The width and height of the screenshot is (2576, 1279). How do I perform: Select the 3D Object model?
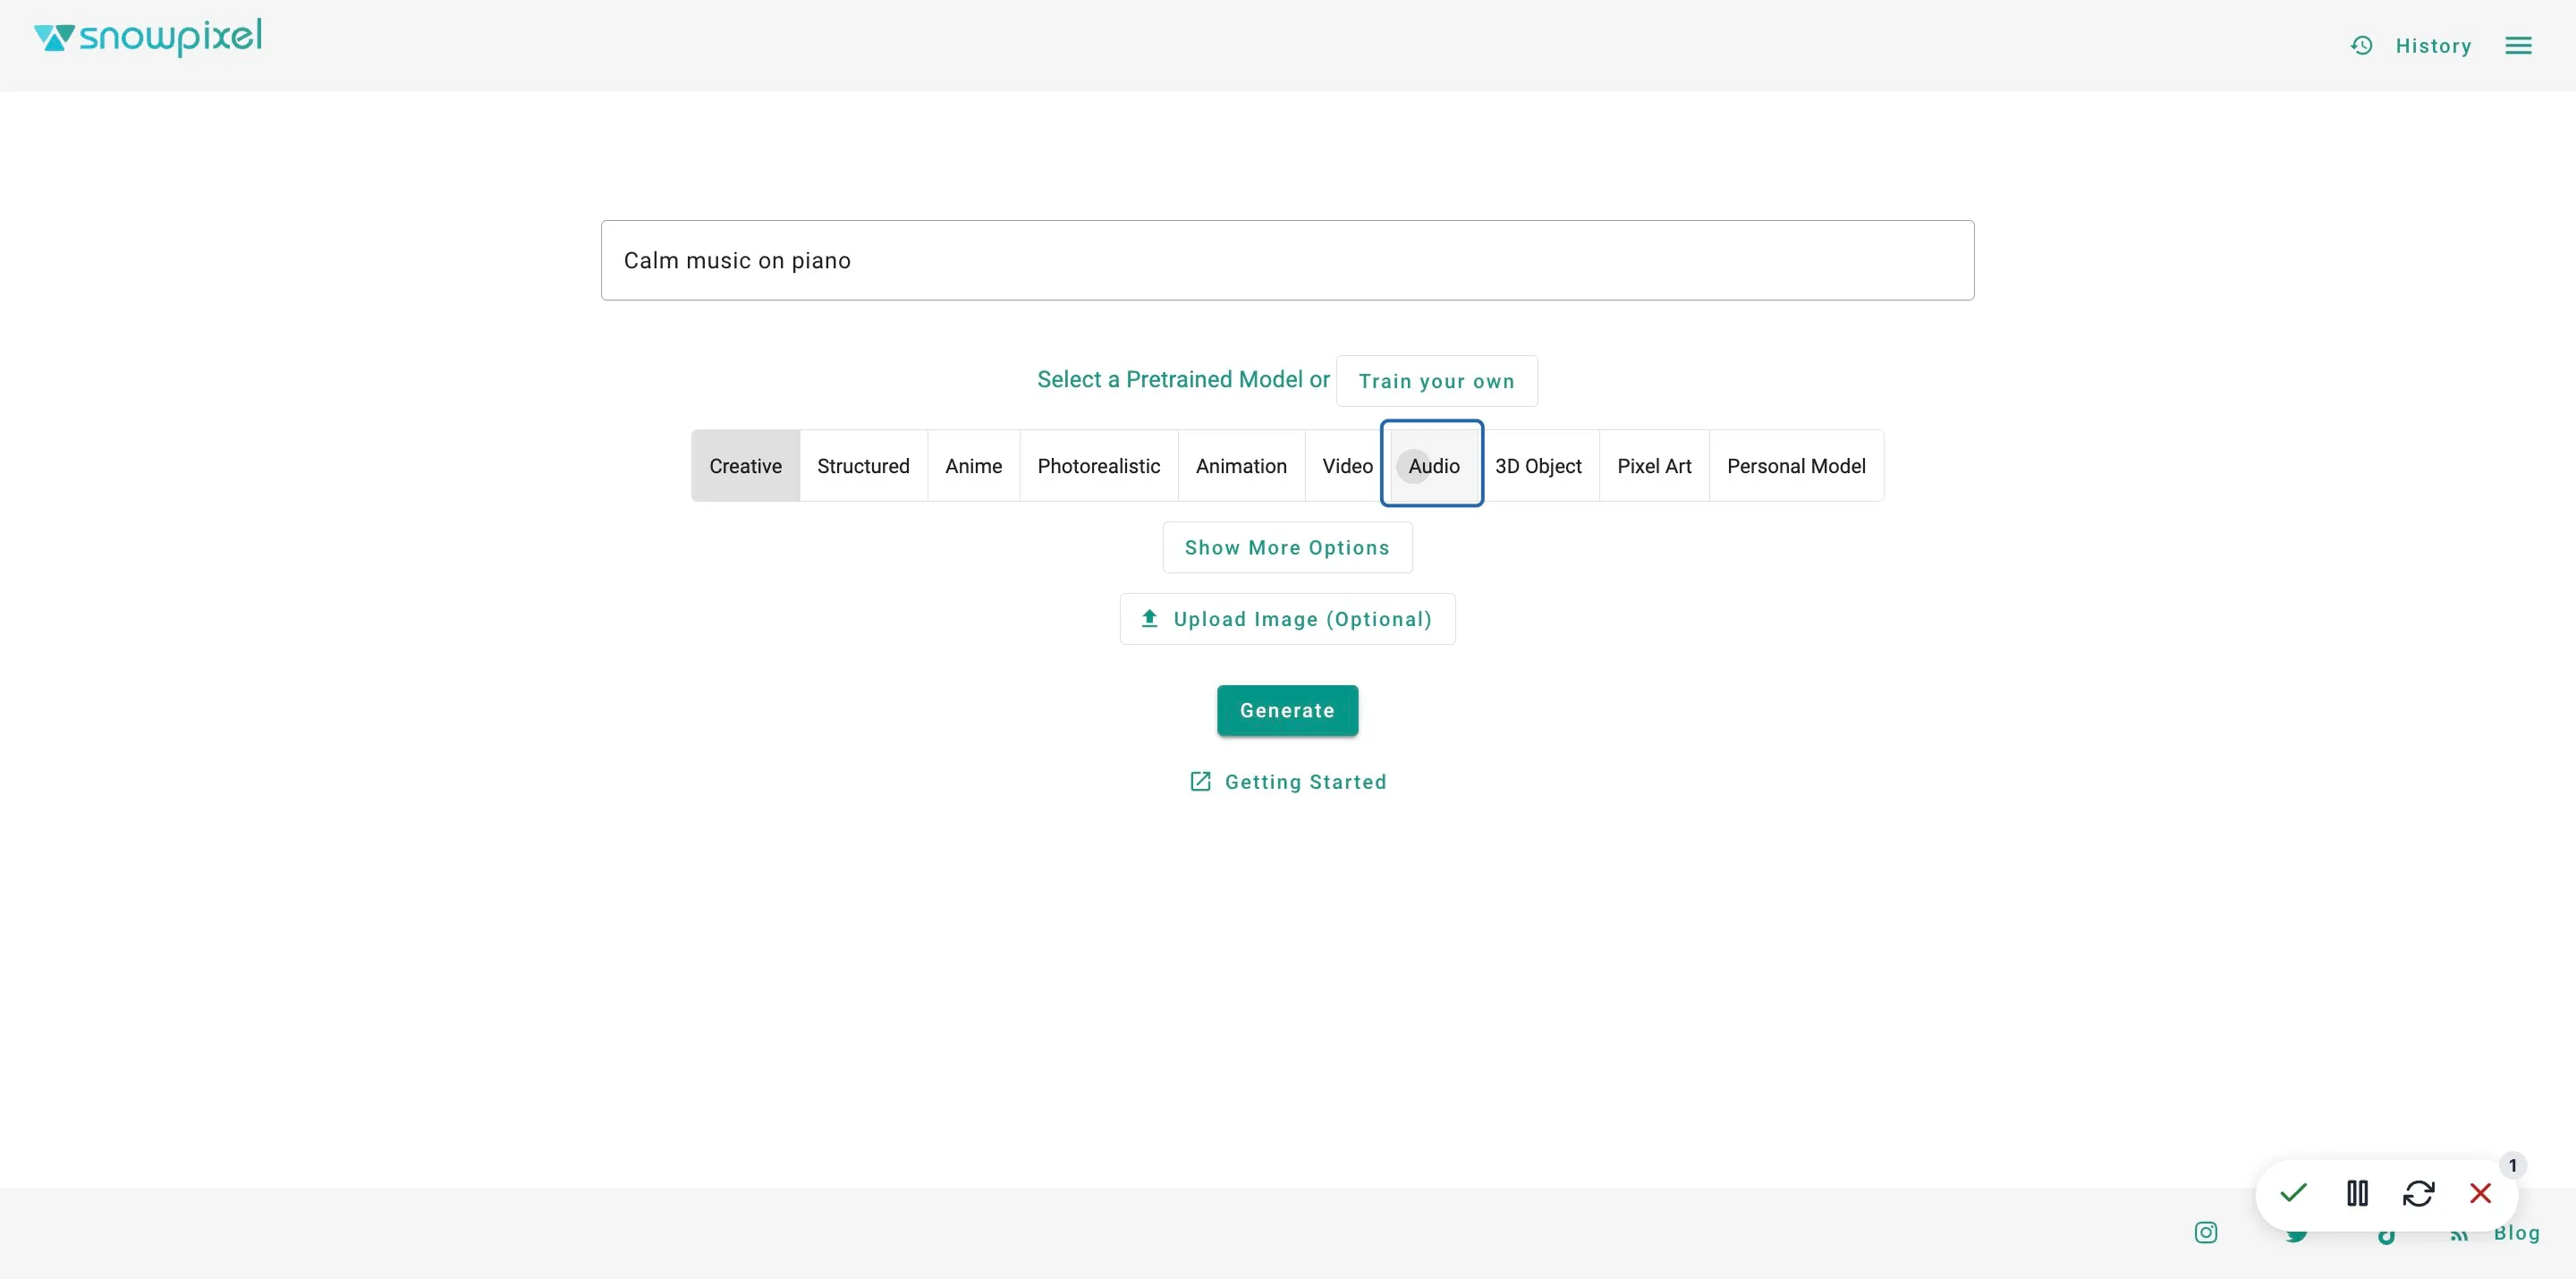point(1538,465)
